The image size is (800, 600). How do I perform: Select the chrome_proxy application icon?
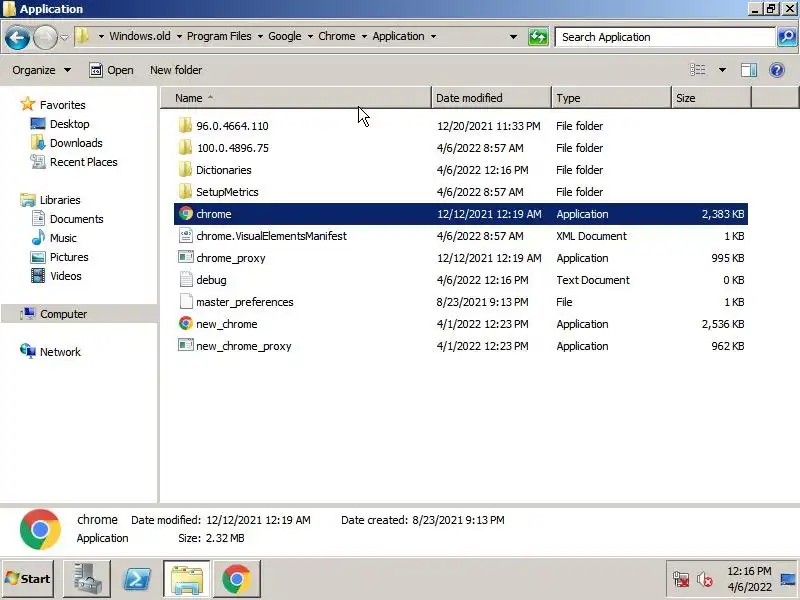tap(186, 257)
